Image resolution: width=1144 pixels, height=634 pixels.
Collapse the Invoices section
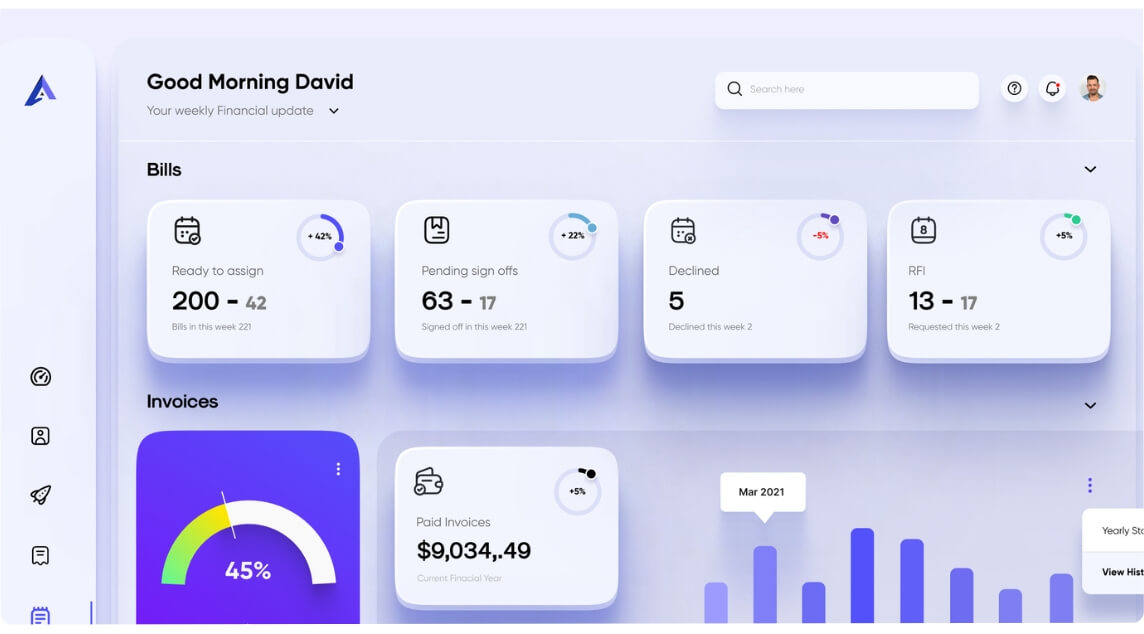[1090, 405]
